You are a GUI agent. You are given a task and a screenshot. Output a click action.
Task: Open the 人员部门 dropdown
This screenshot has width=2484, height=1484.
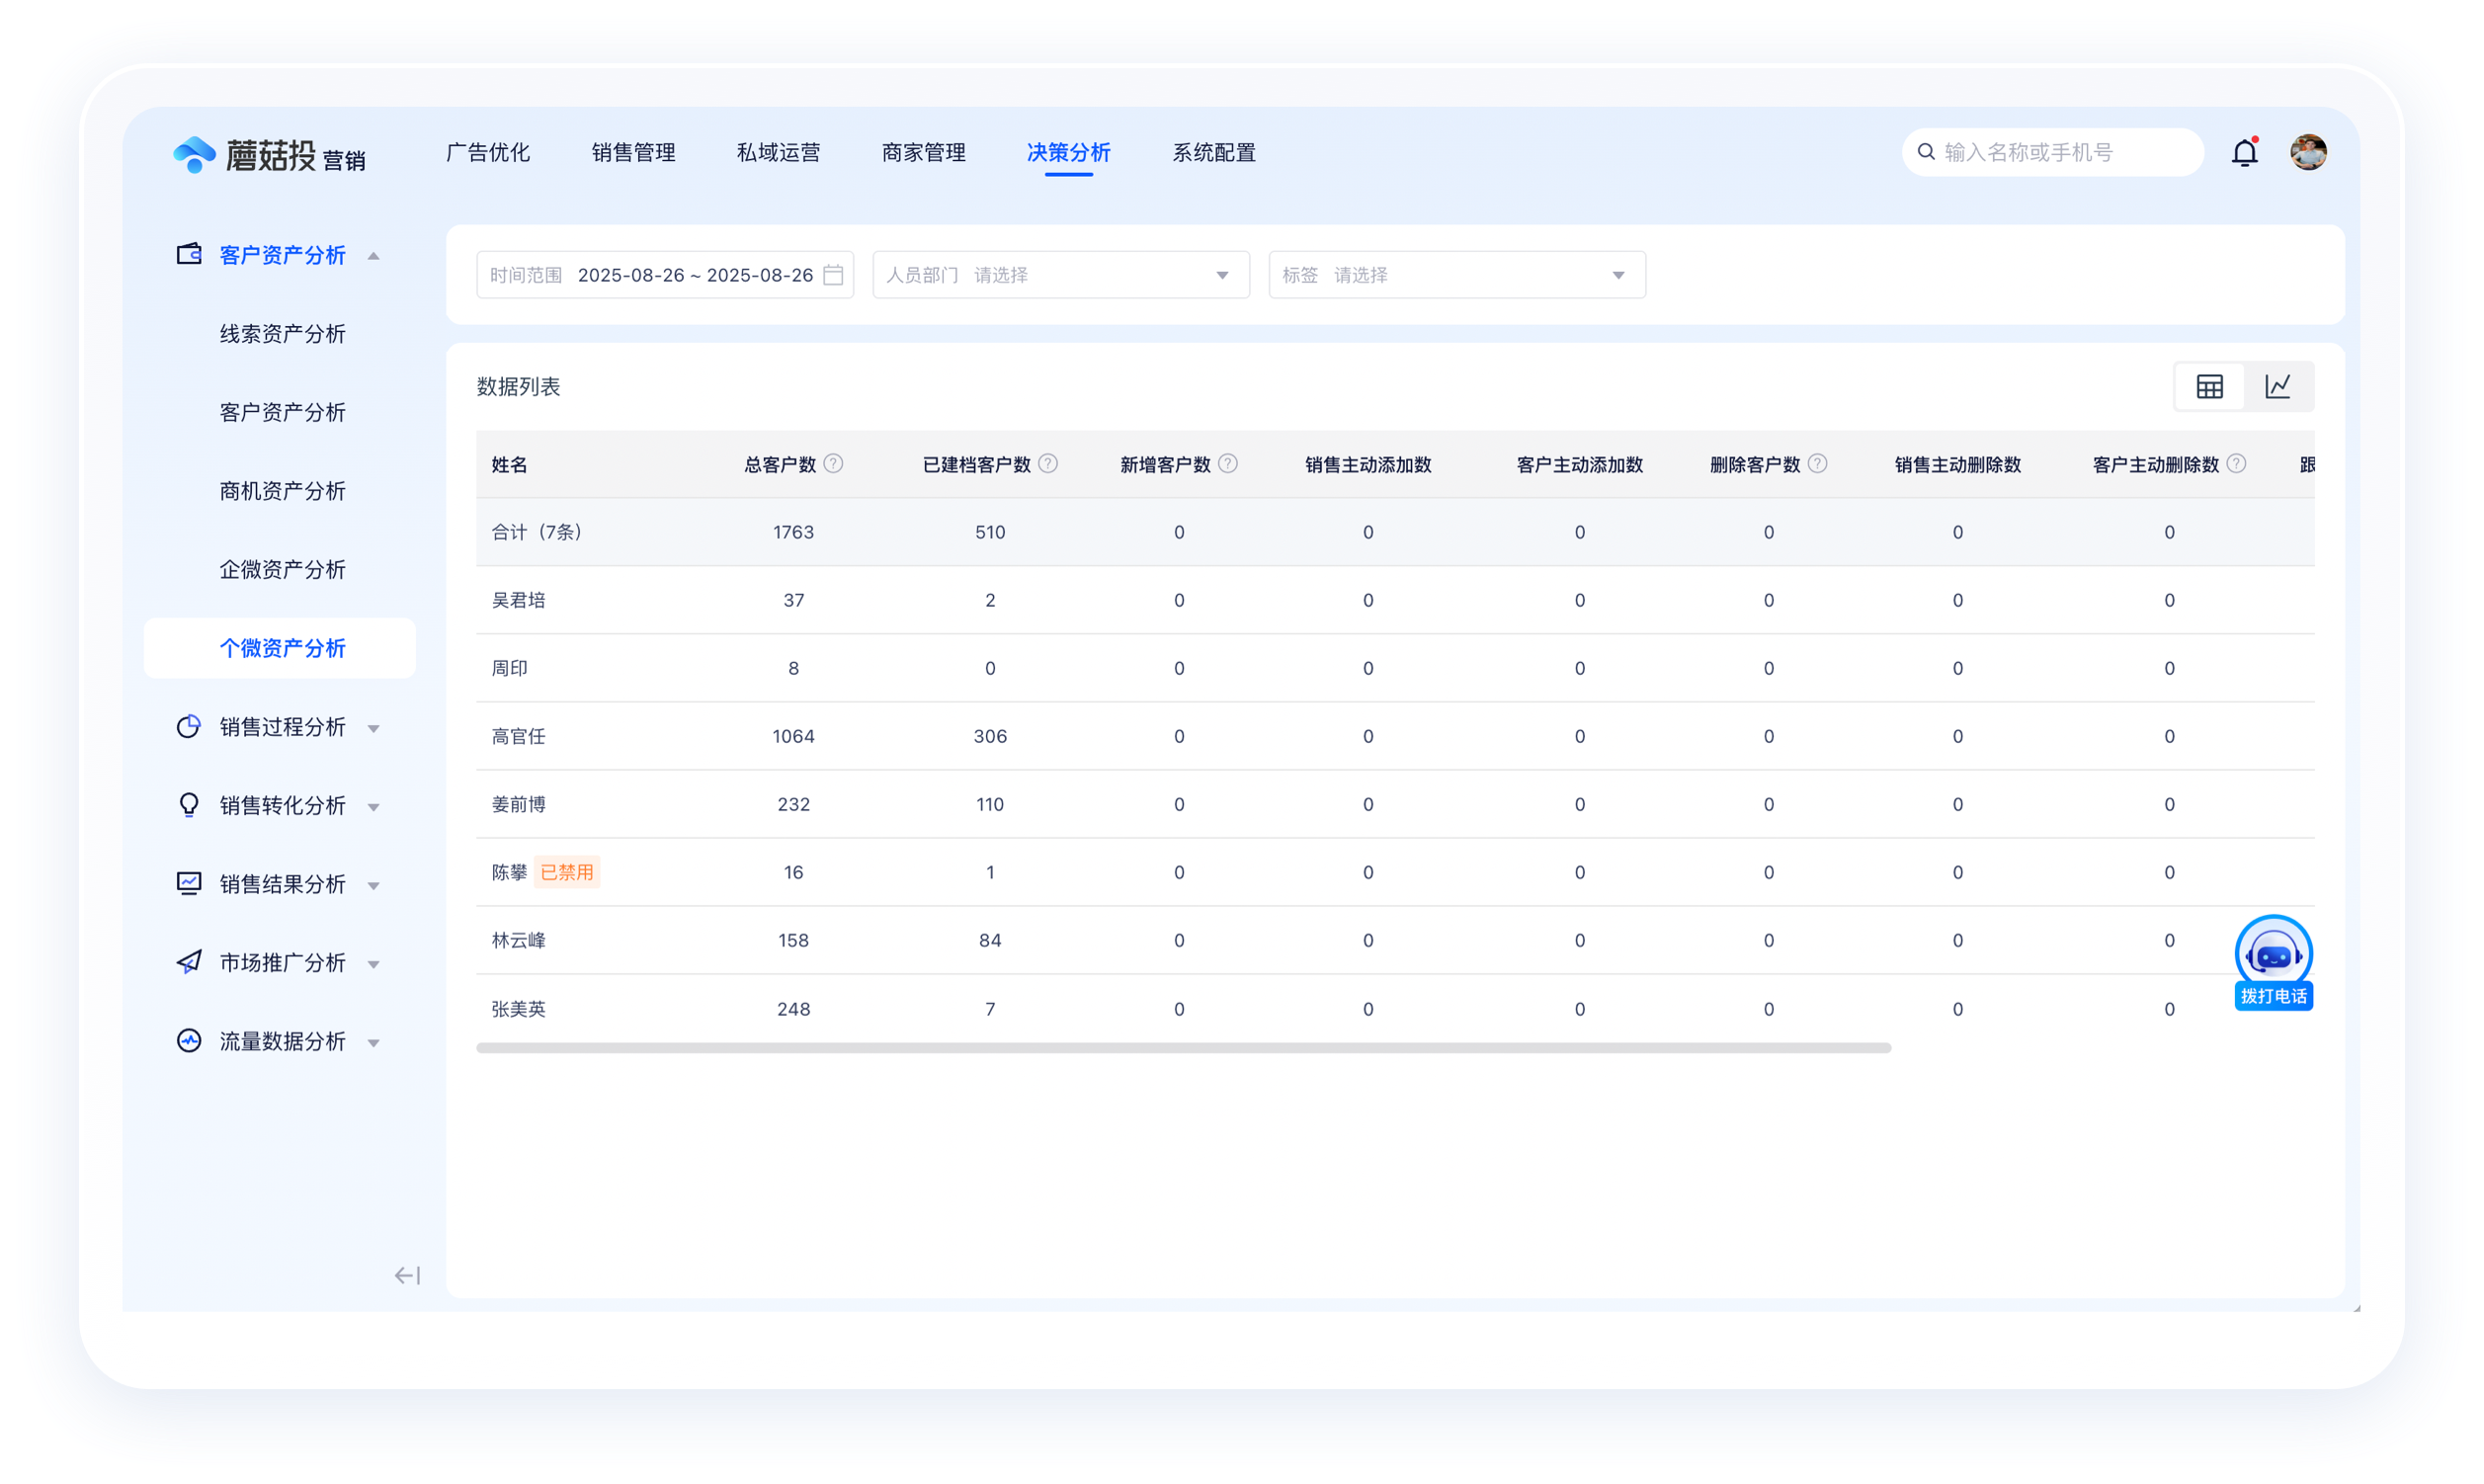(1060, 275)
